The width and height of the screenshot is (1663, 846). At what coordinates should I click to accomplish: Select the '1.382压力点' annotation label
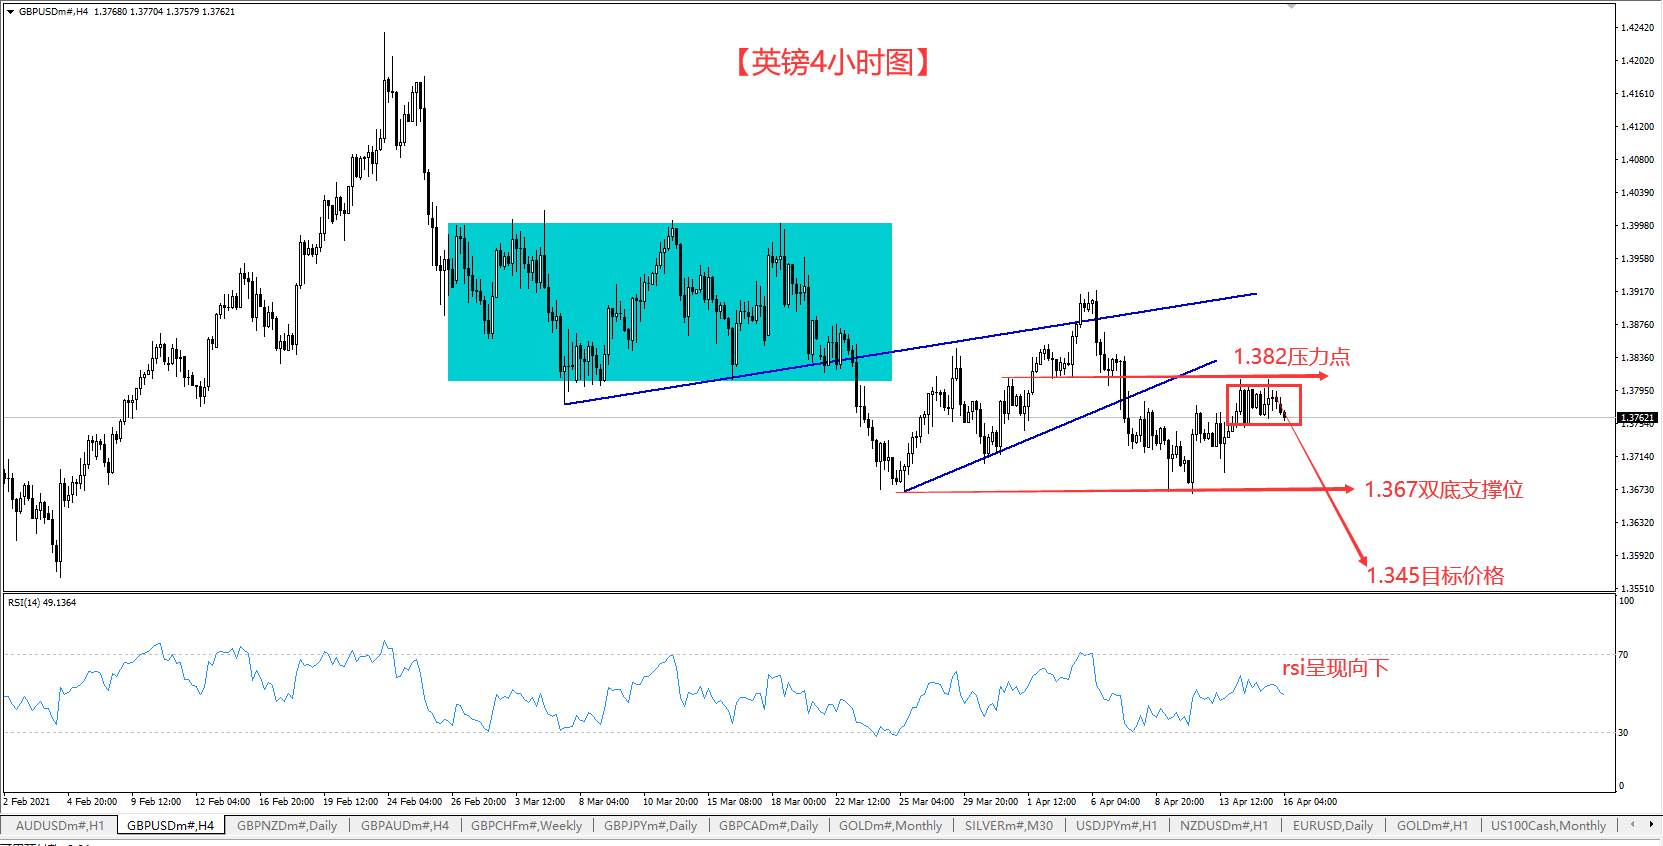tap(1291, 357)
